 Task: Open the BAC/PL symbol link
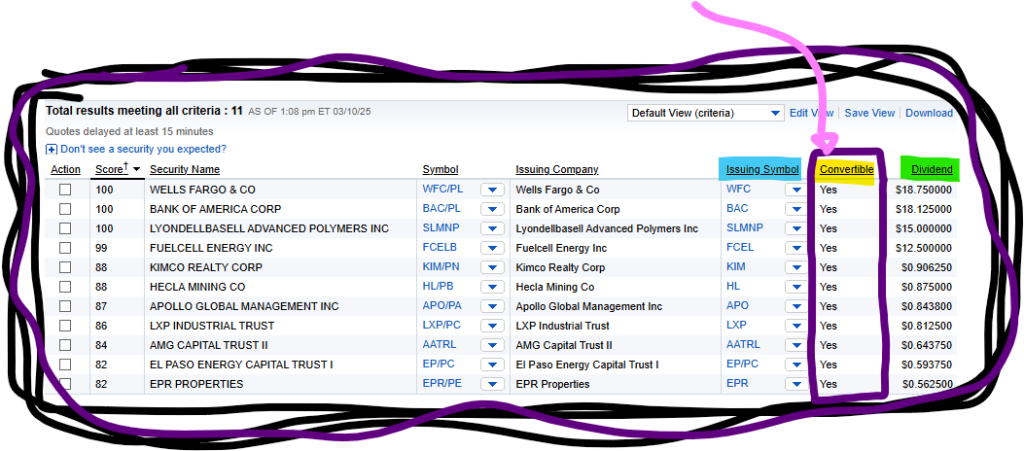point(441,209)
